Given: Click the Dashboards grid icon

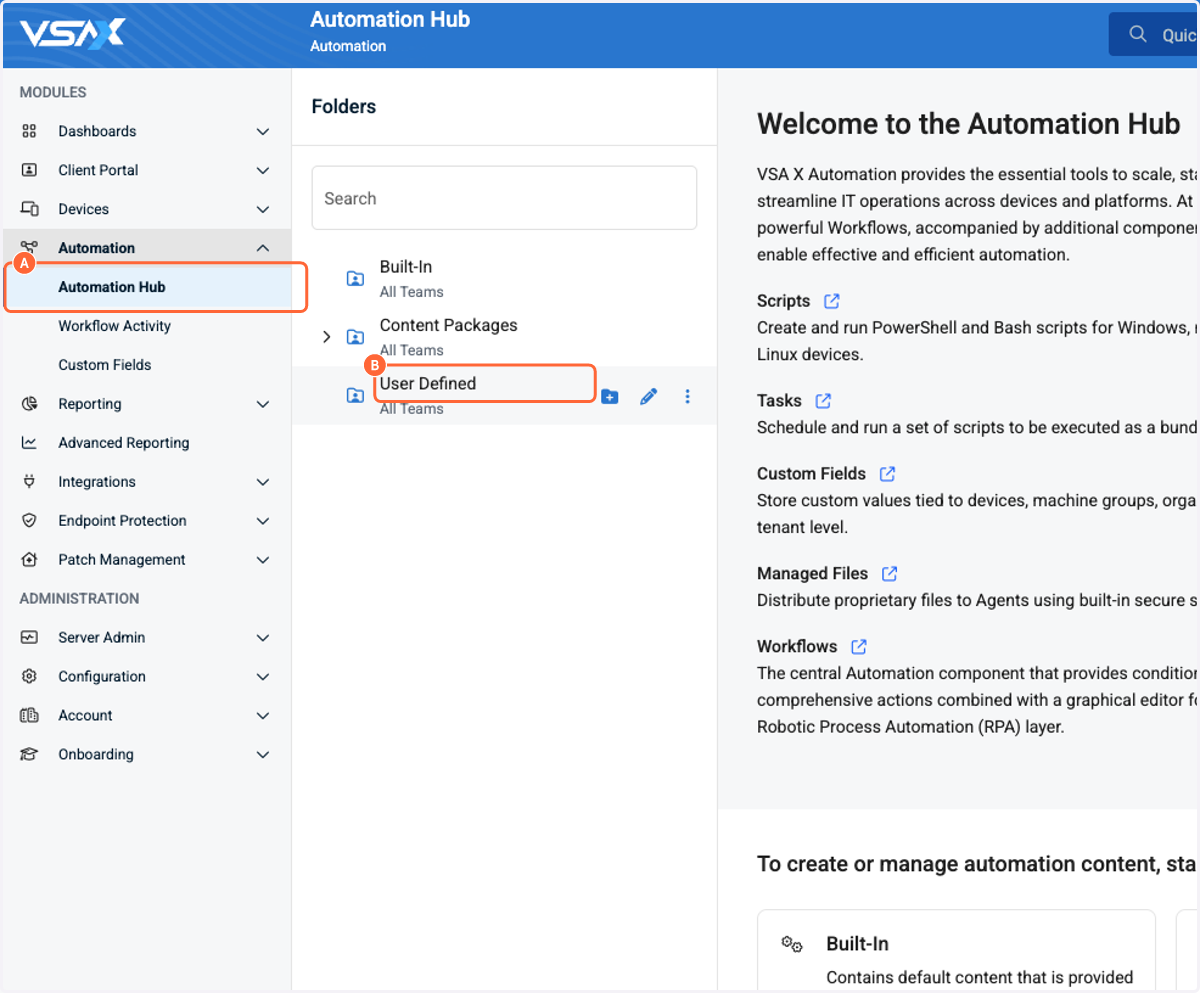Looking at the screenshot, I should pos(29,131).
